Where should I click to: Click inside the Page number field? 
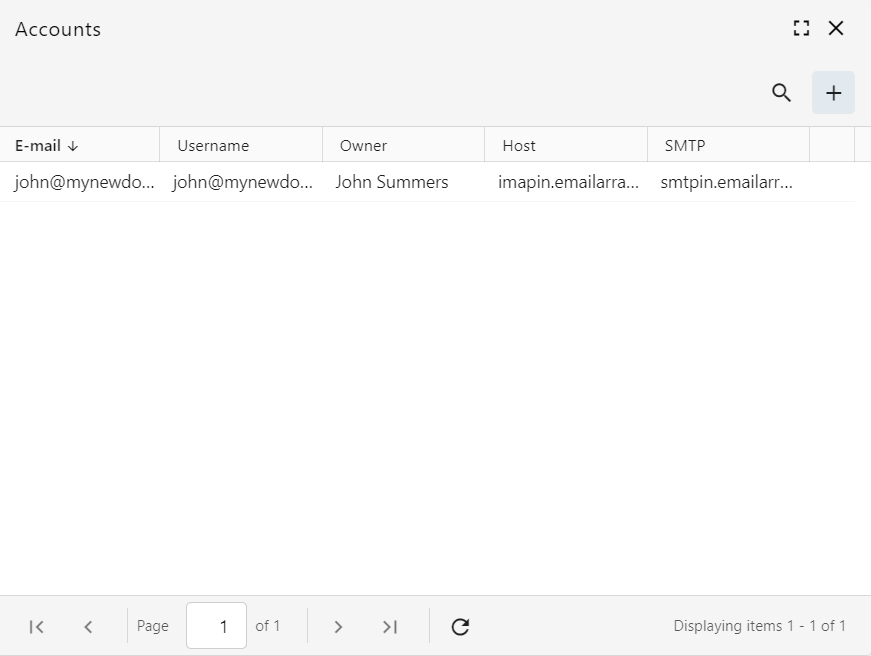(x=216, y=626)
